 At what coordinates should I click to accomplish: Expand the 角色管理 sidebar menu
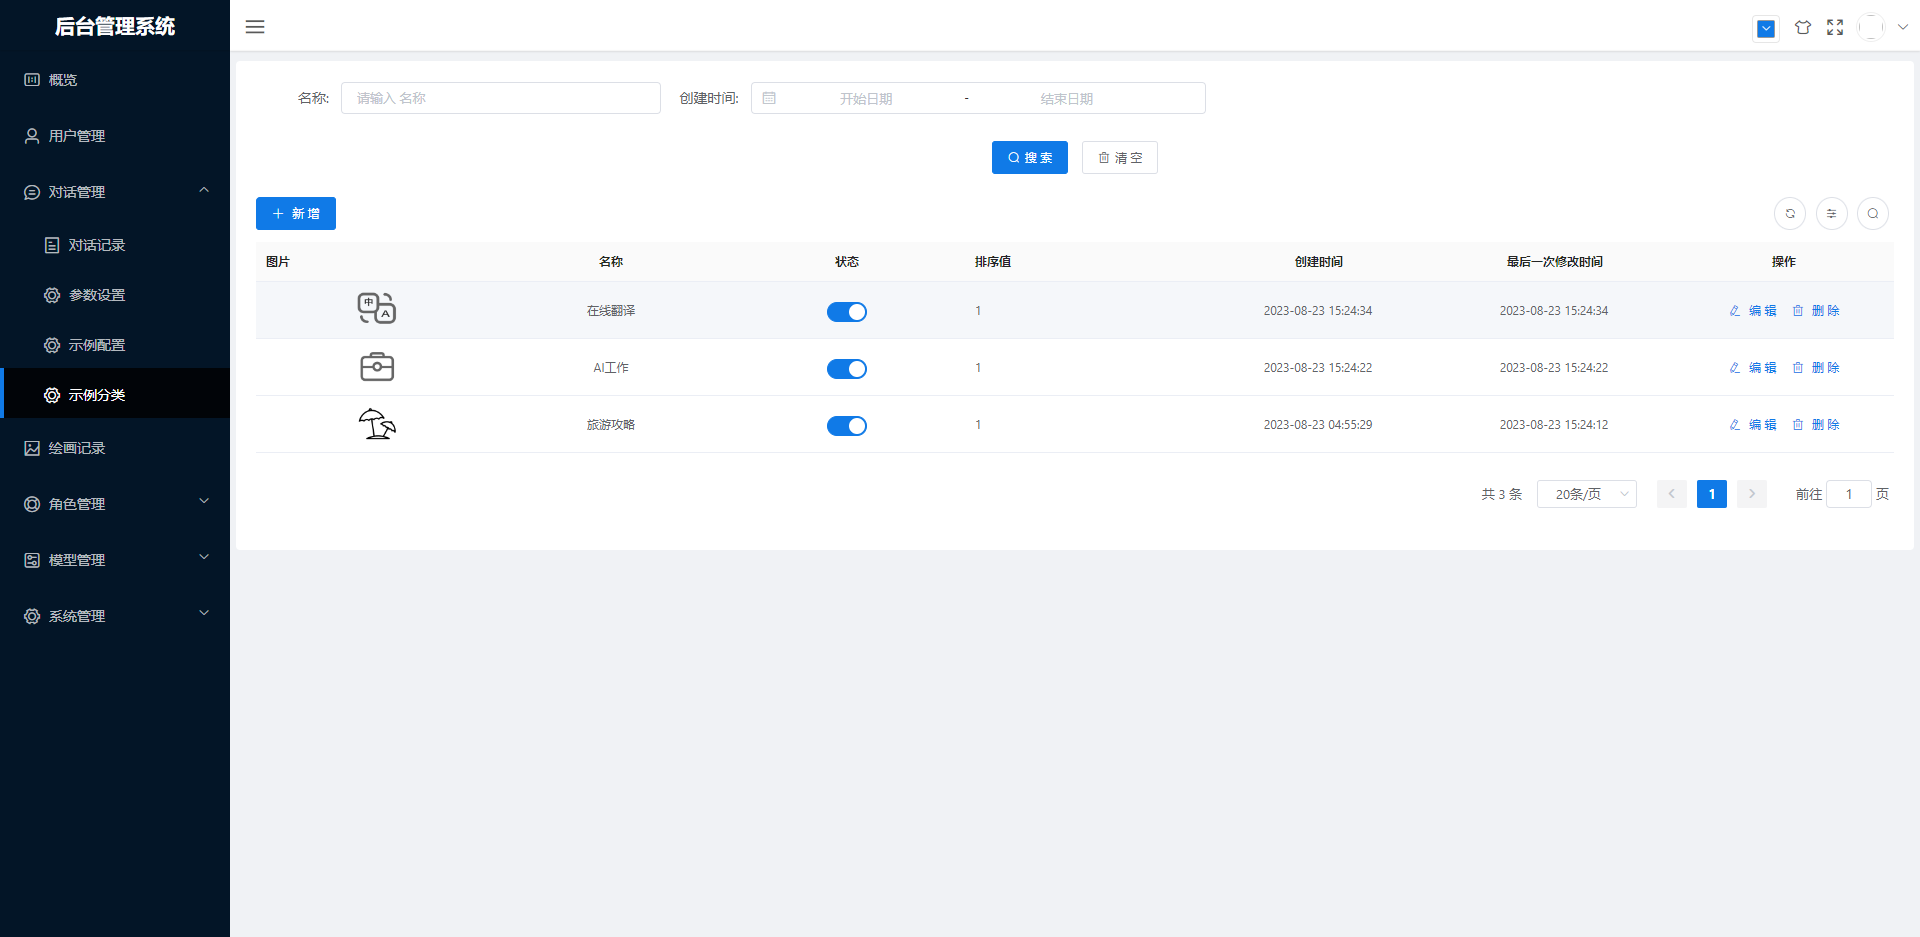[x=115, y=504]
